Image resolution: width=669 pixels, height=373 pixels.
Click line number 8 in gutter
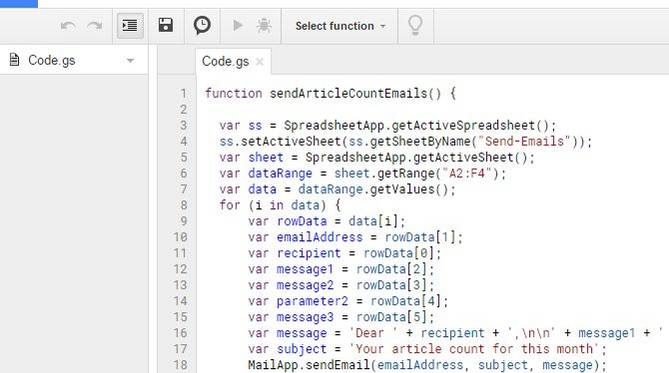click(183, 205)
